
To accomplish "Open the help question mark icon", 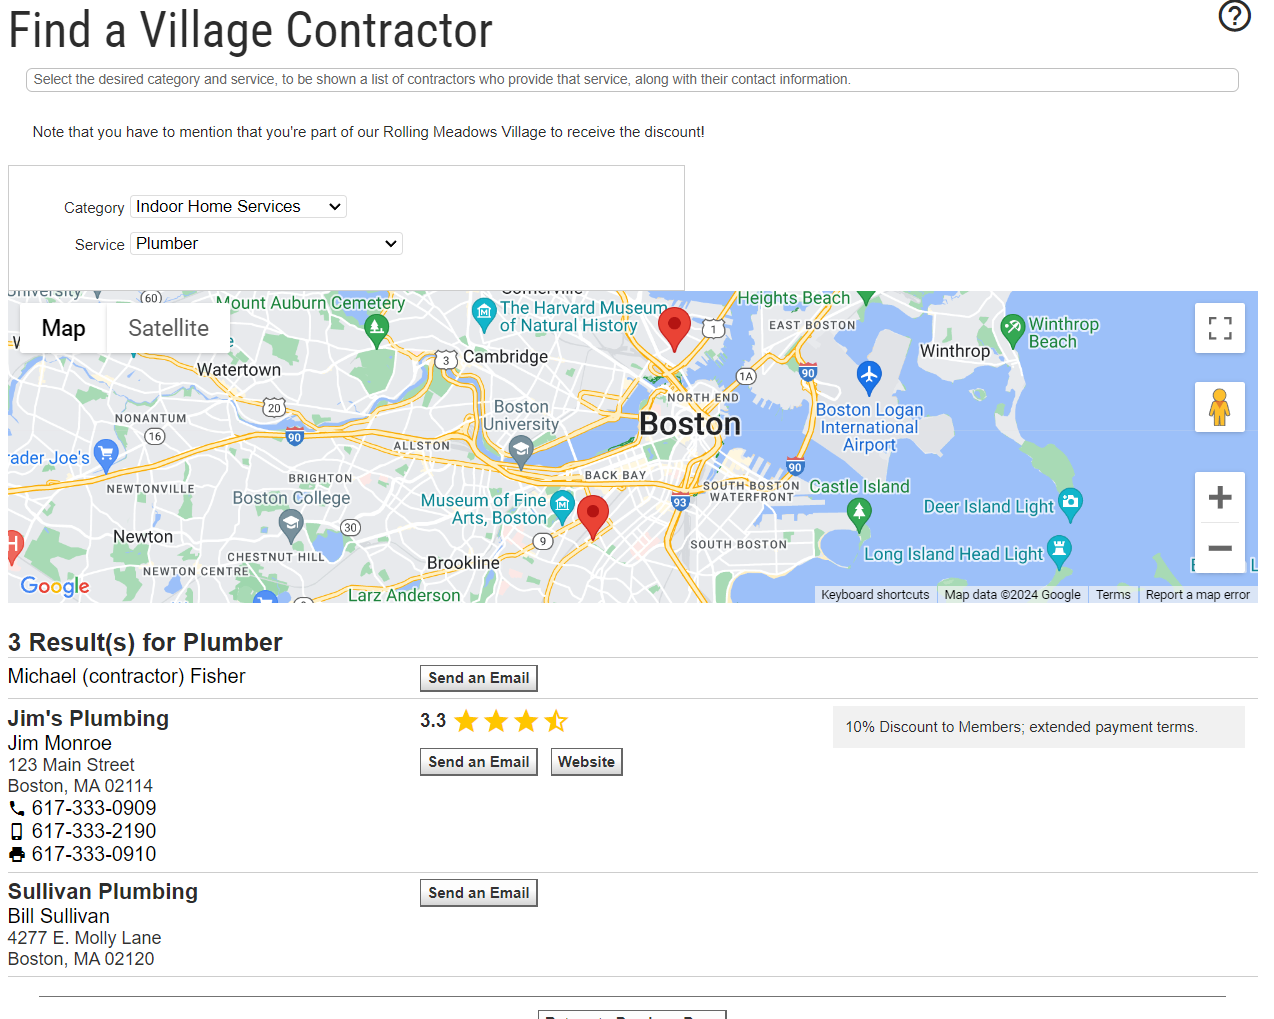I will (1235, 16).
